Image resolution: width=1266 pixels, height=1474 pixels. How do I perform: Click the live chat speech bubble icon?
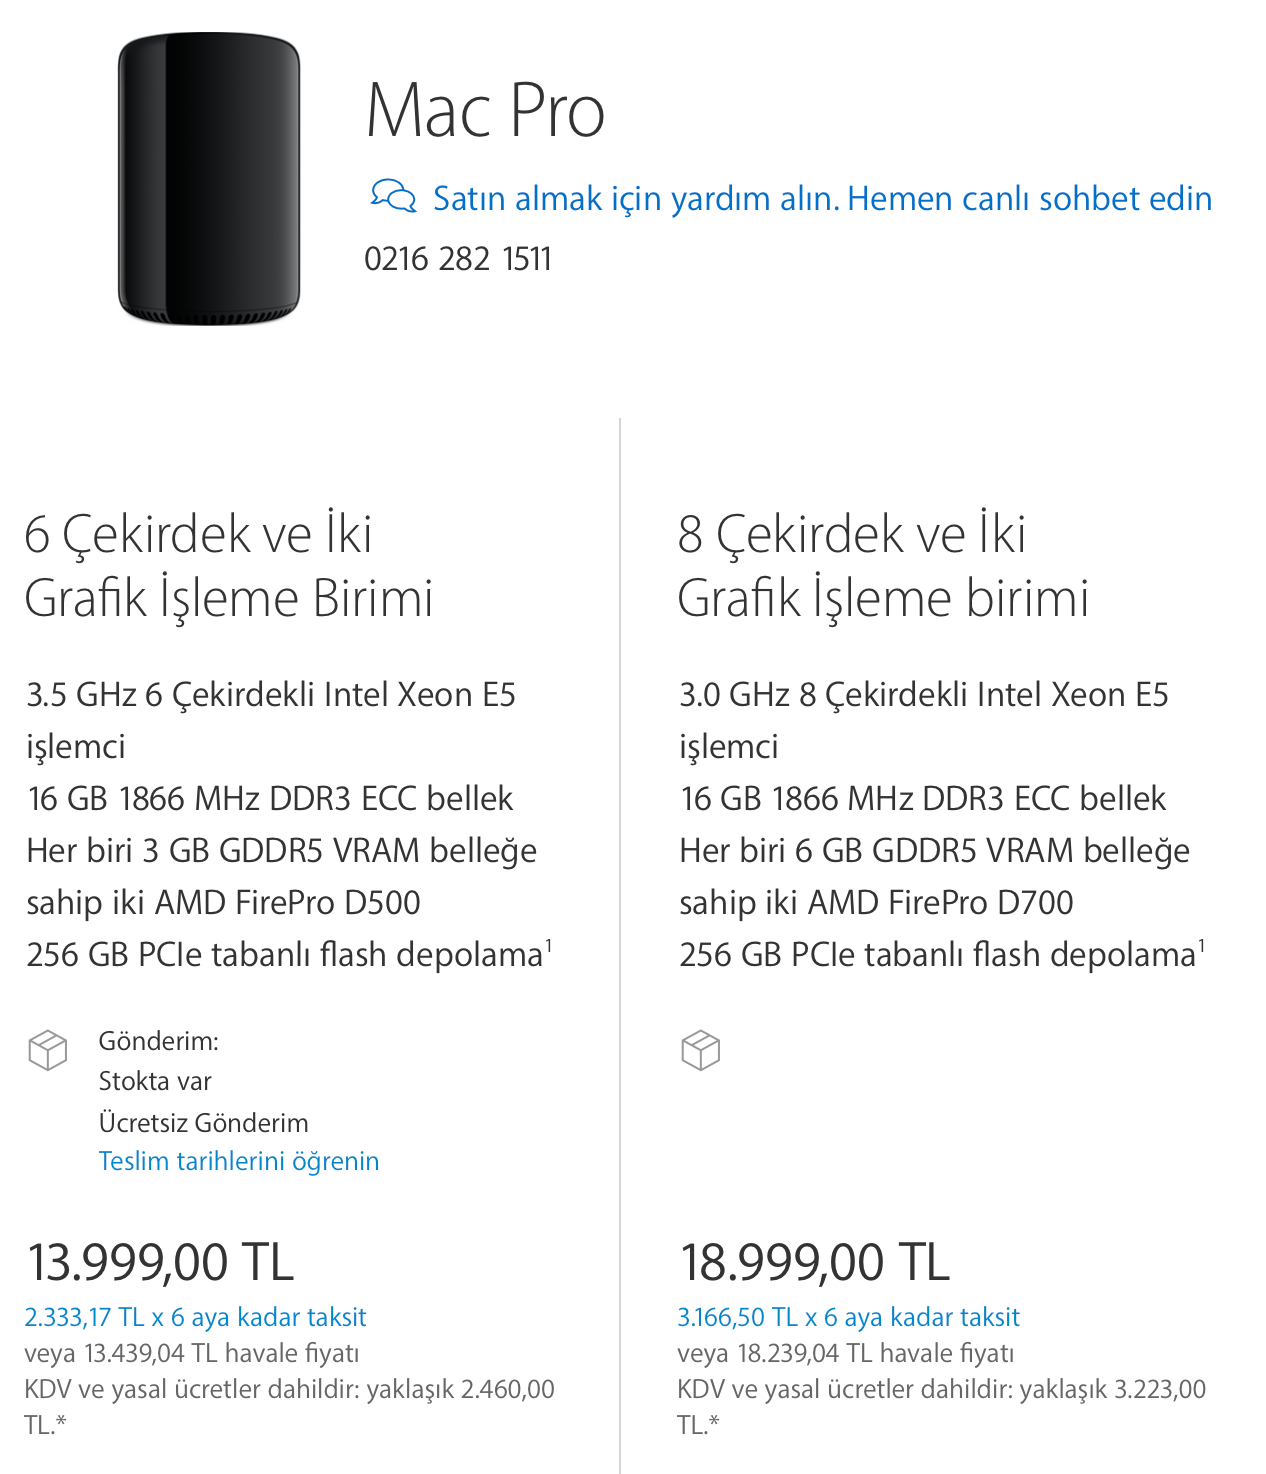tap(393, 196)
